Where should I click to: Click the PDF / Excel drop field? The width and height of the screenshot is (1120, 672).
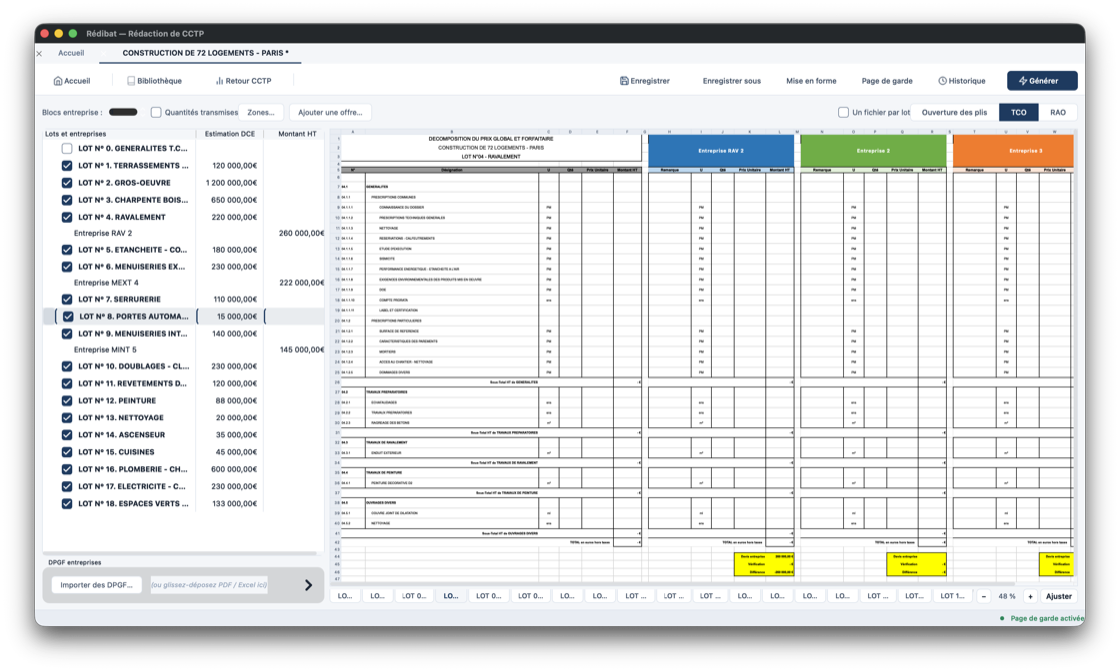[209, 585]
